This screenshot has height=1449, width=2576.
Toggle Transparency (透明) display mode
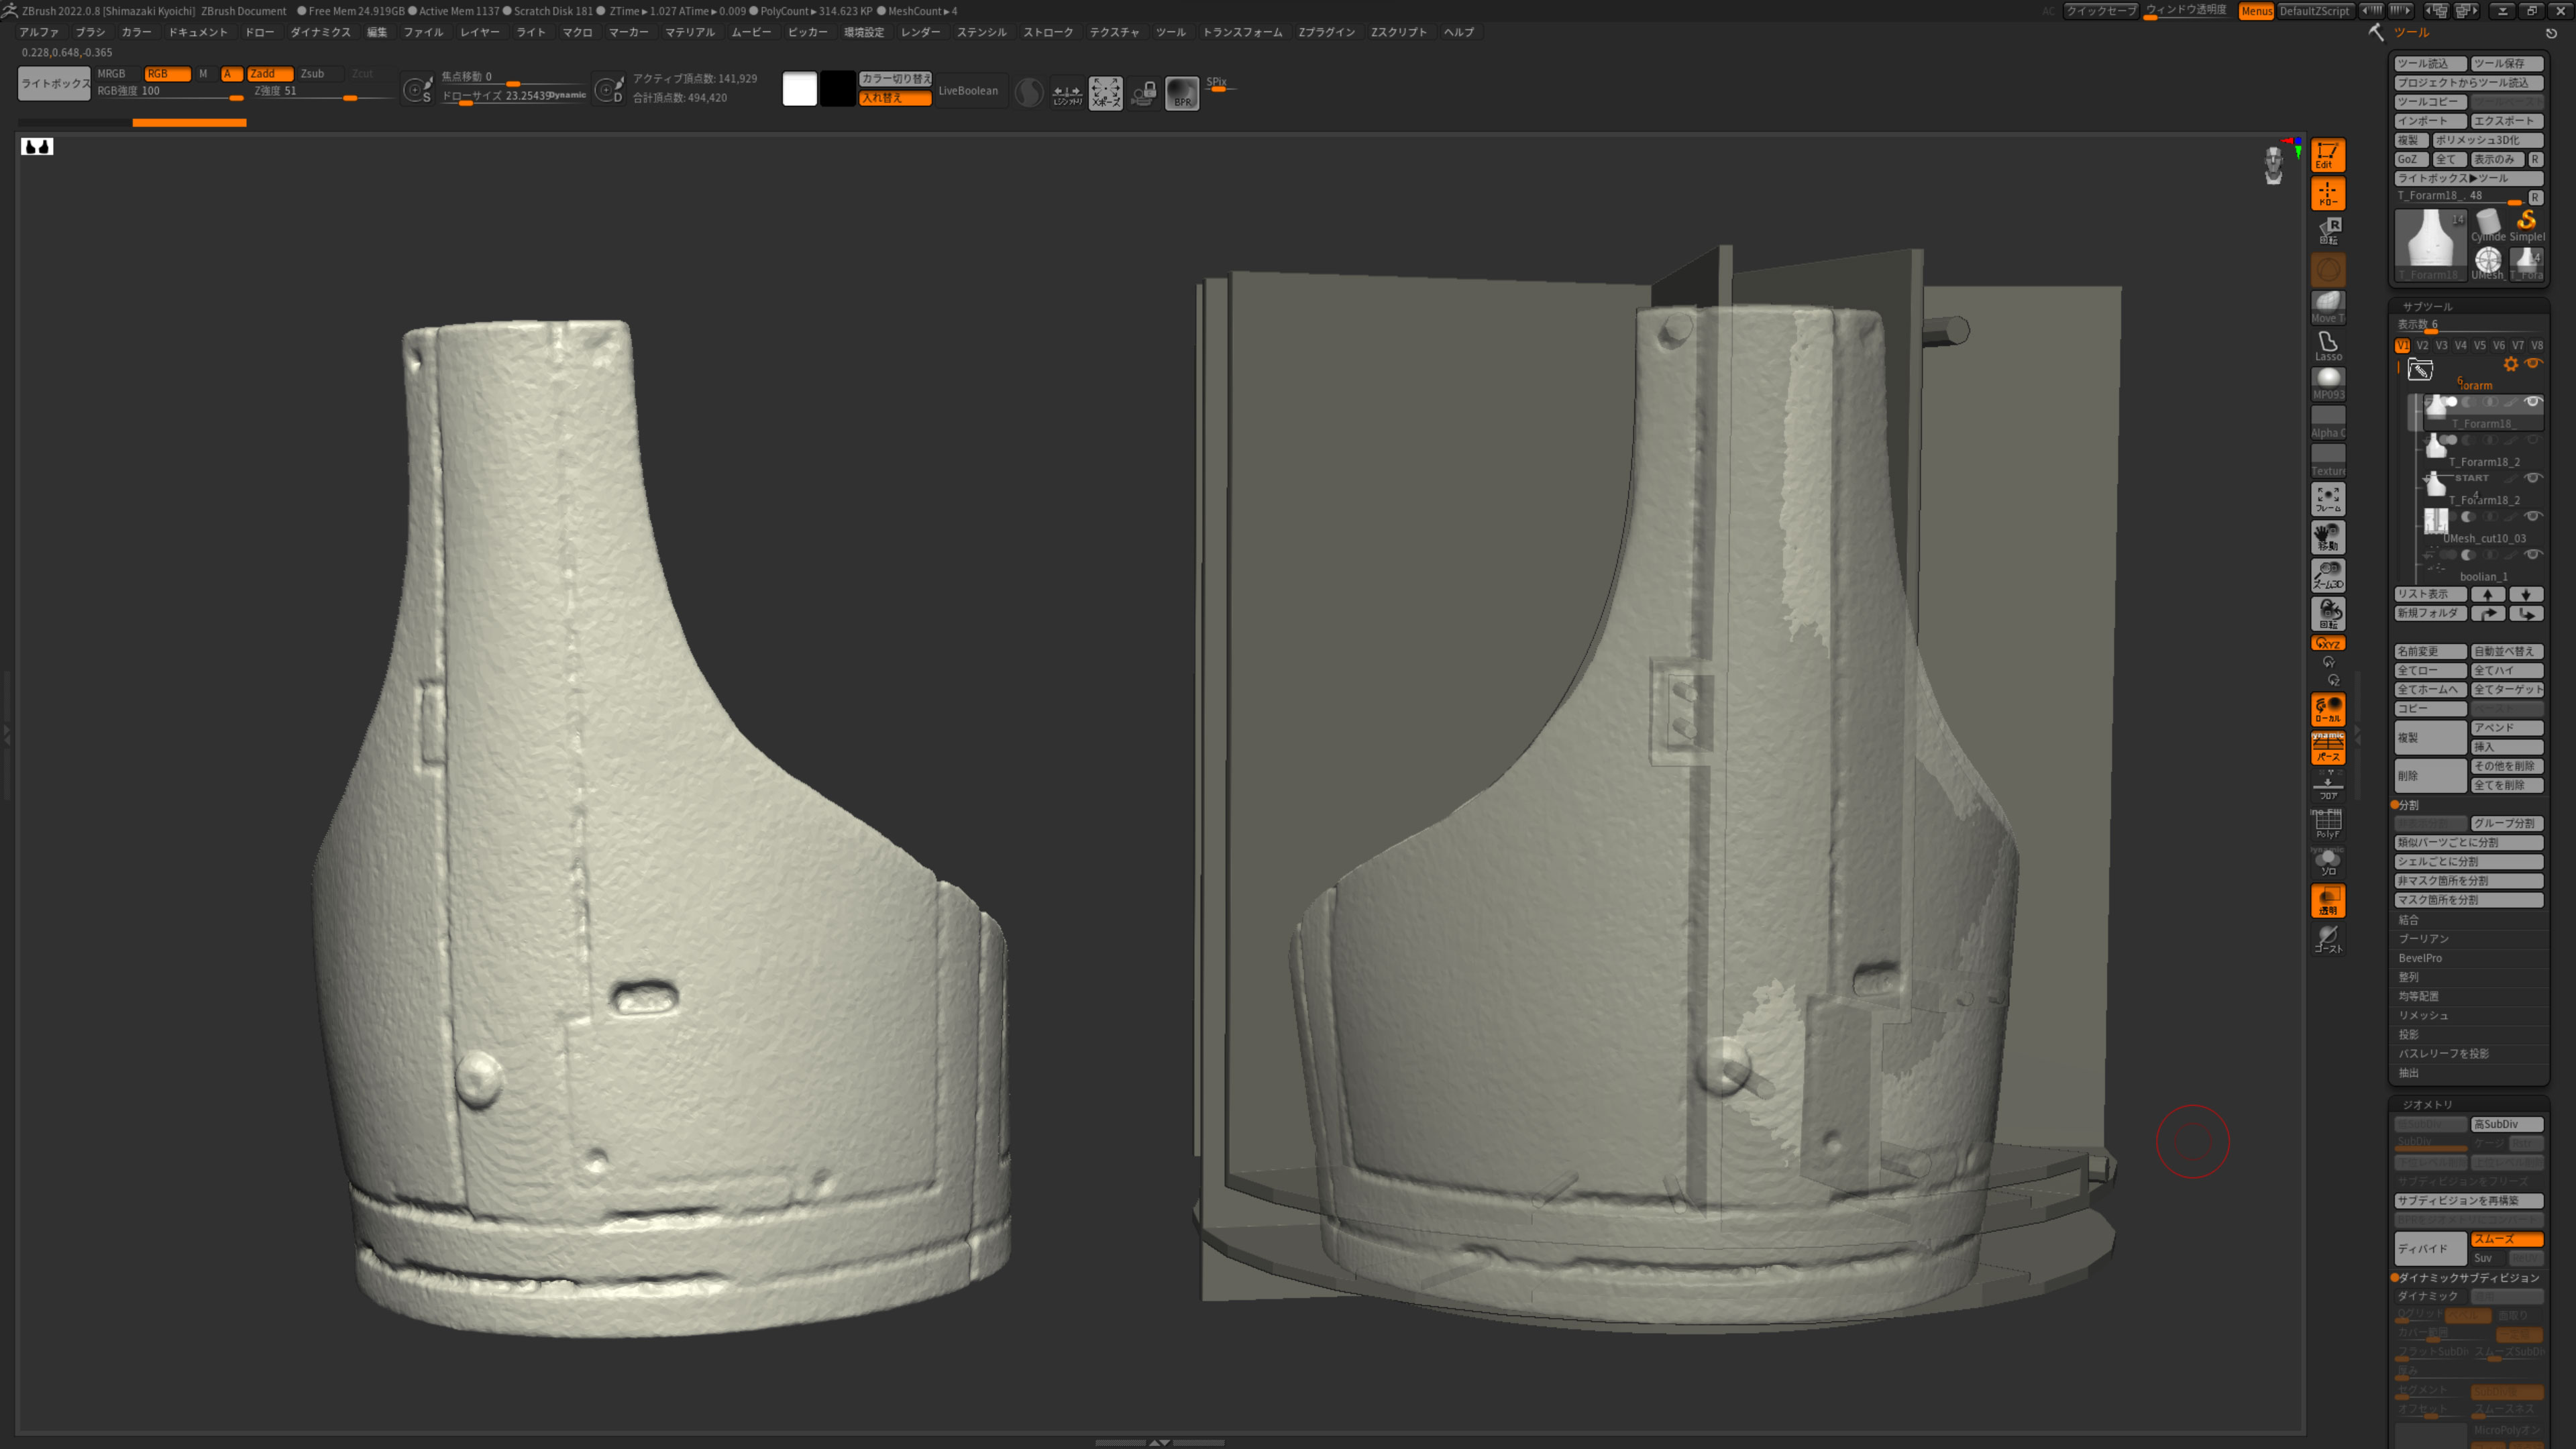pos(2327,900)
